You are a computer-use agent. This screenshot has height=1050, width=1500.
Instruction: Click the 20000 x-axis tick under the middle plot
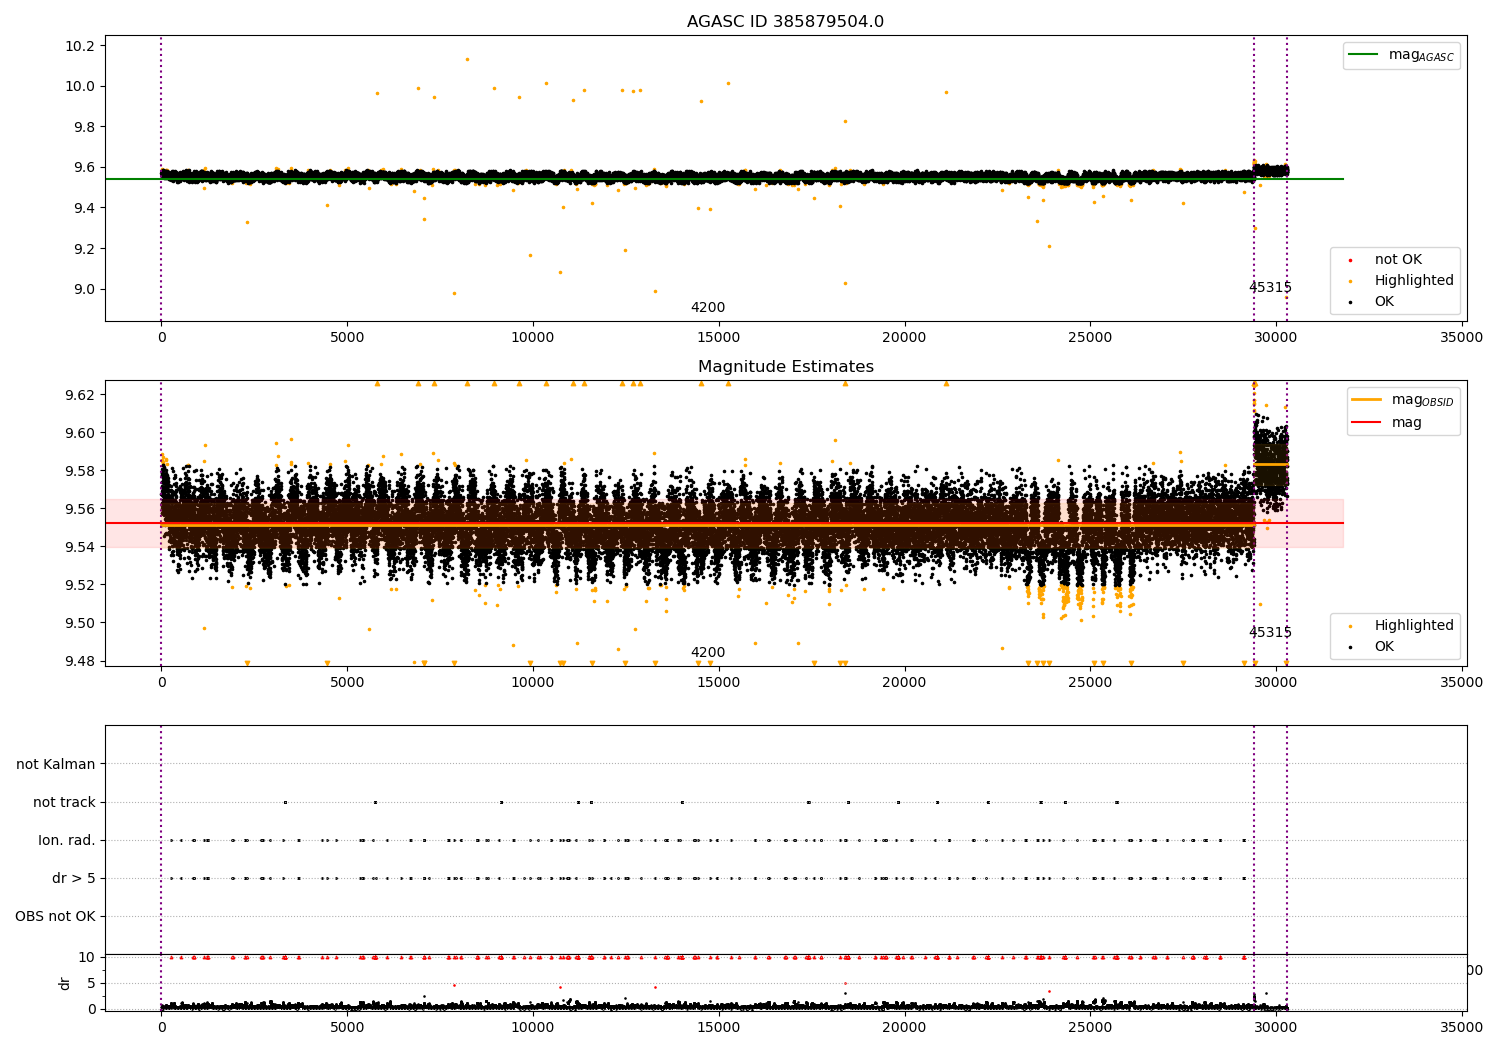904,683
